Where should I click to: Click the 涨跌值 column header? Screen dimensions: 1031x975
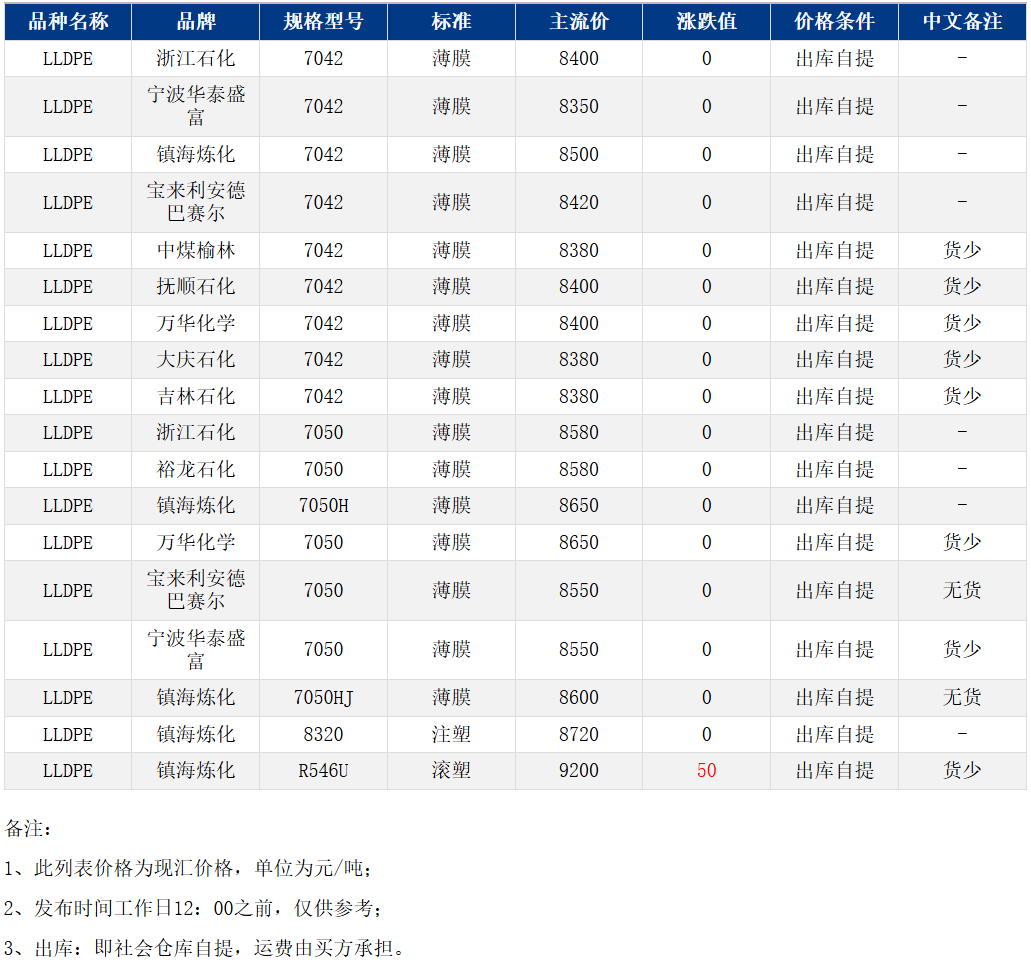(x=706, y=22)
